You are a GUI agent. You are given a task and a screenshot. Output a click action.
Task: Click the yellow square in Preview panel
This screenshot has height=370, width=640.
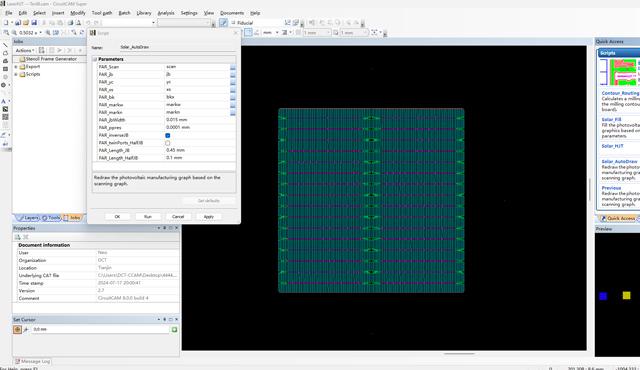coord(627,295)
